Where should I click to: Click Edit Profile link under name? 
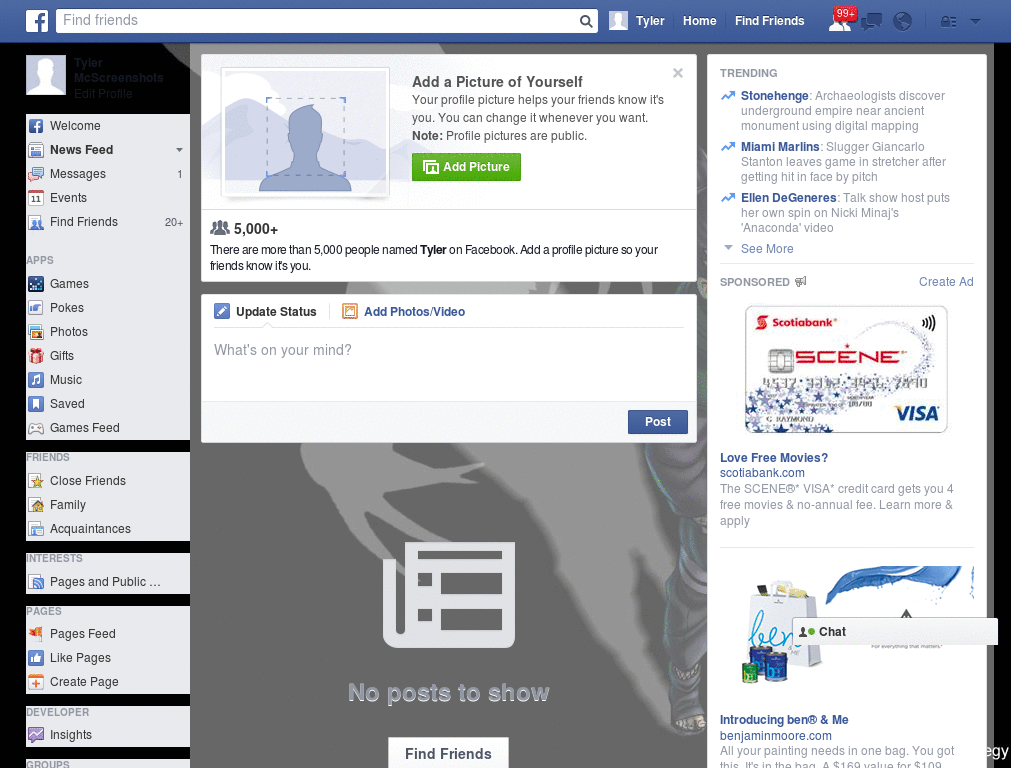click(x=103, y=93)
